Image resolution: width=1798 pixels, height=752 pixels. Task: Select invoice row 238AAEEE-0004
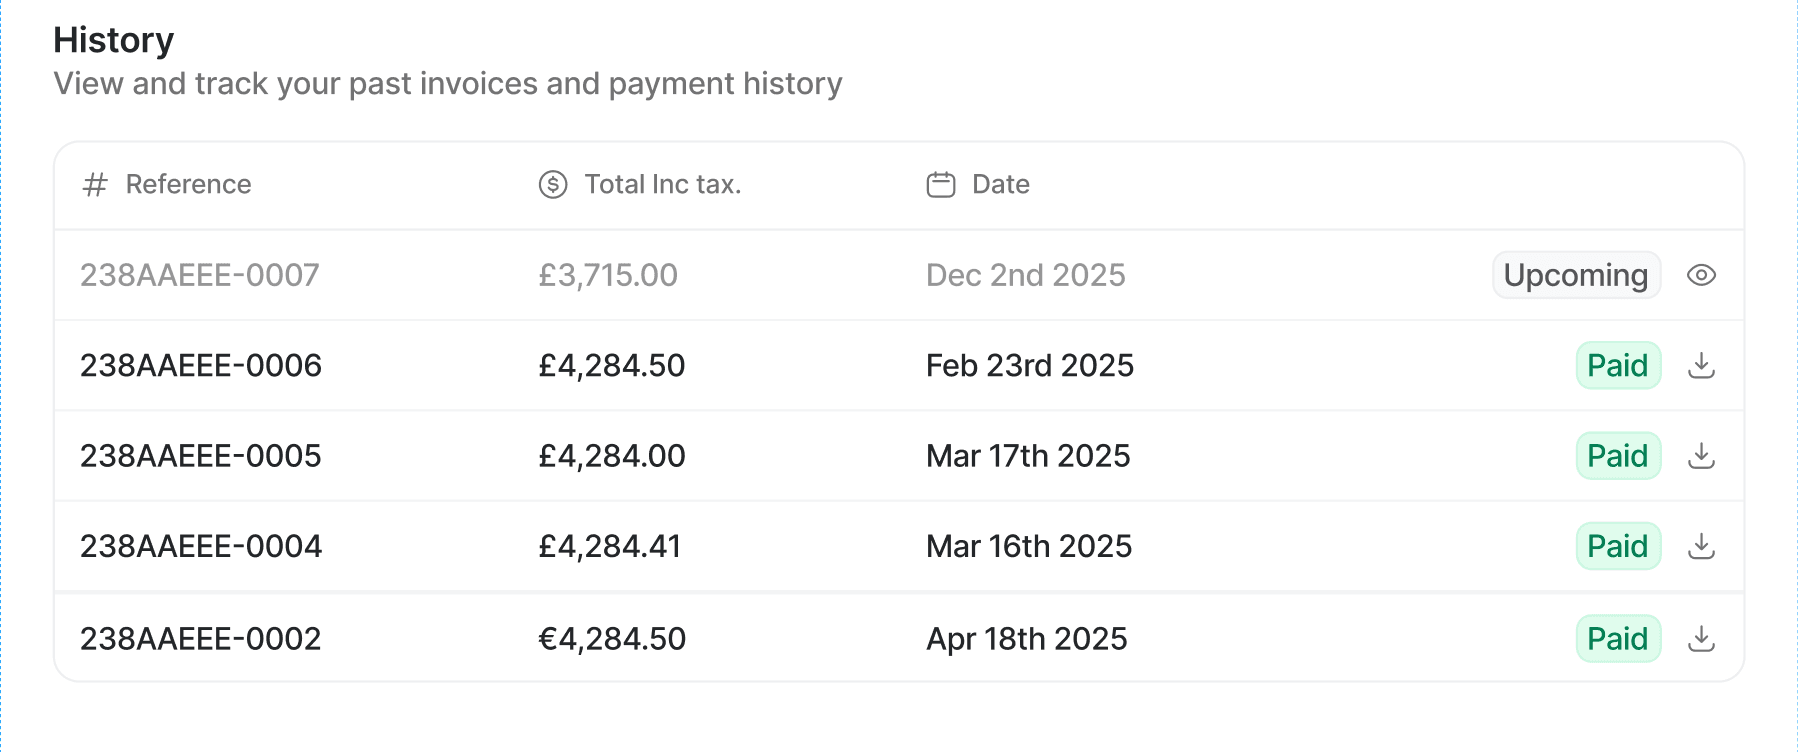tap(201, 546)
